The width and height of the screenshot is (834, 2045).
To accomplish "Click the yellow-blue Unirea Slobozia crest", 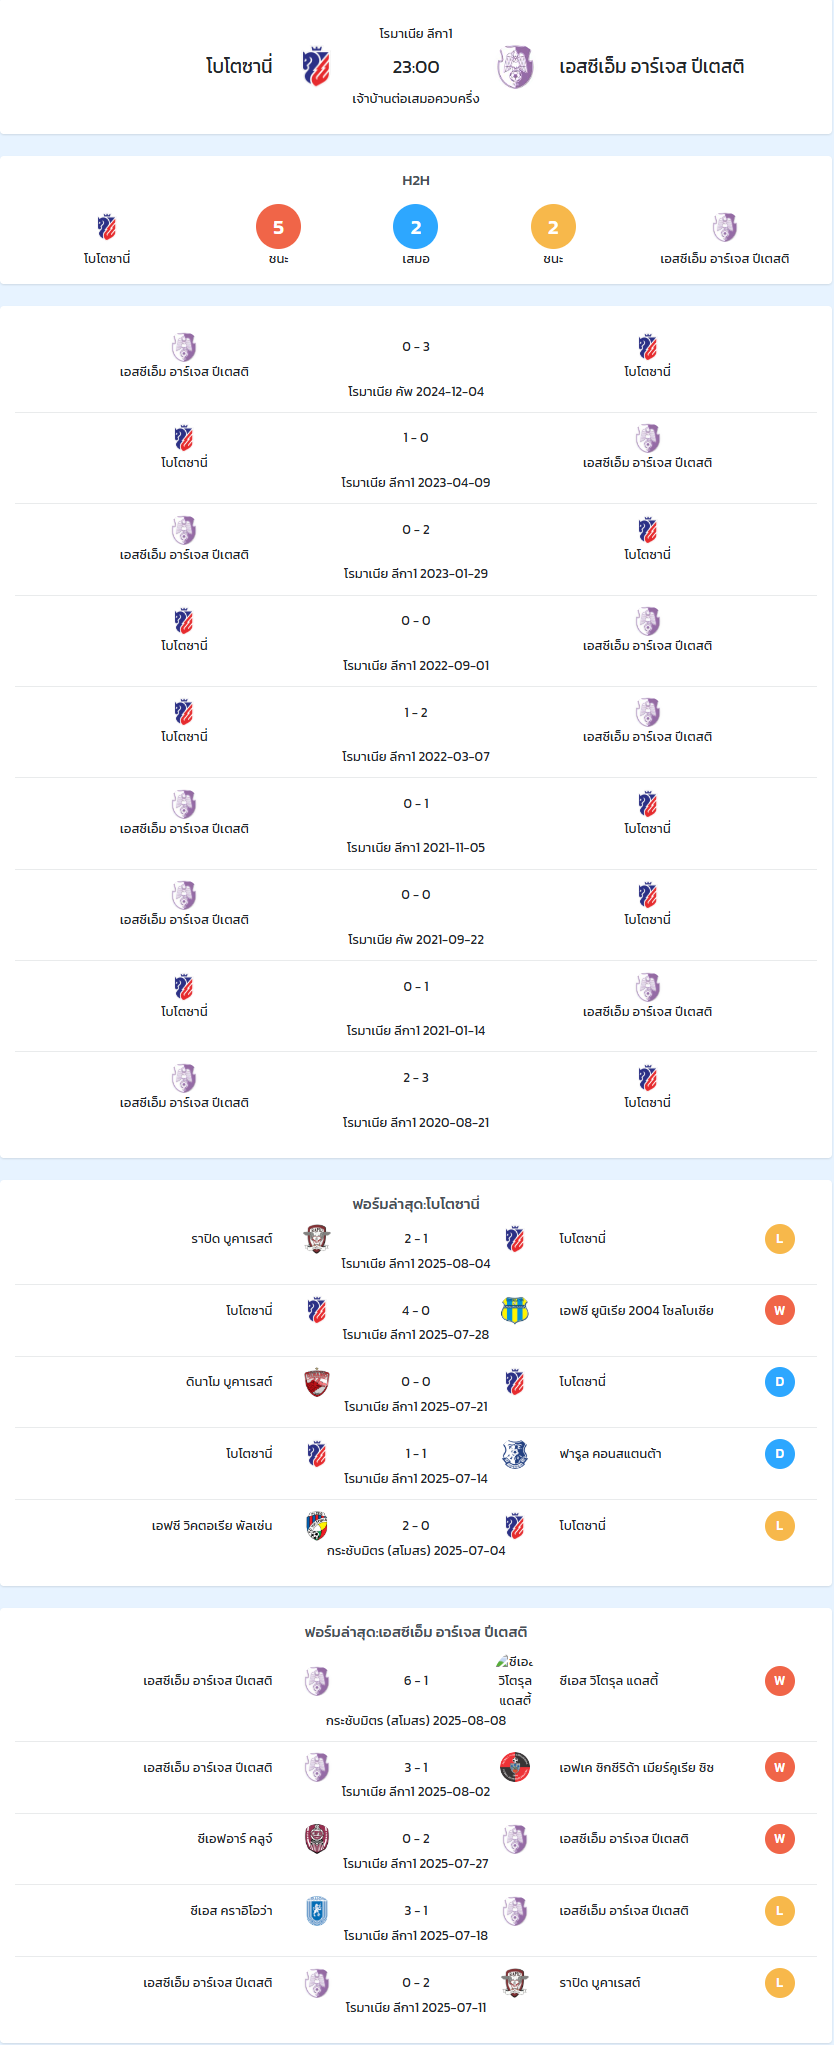I will point(514,1310).
